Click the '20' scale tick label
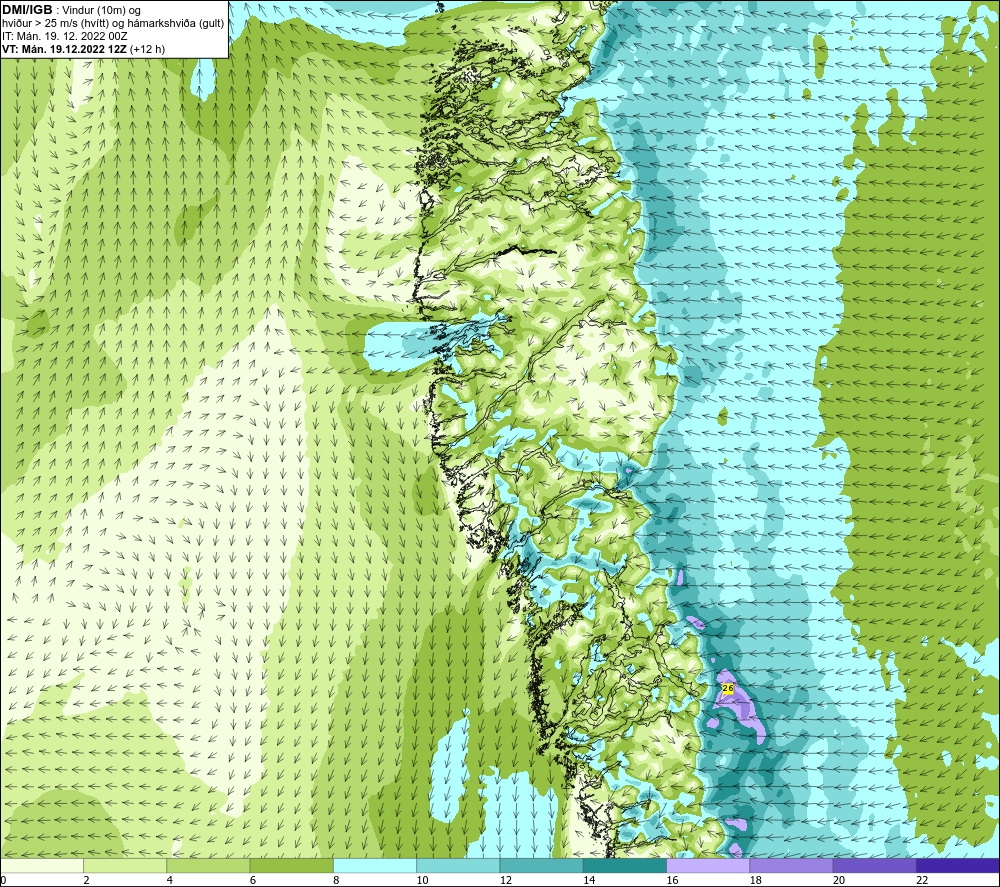The width and height of the screenshot is (1000, 887). click(x=839, y=881)
